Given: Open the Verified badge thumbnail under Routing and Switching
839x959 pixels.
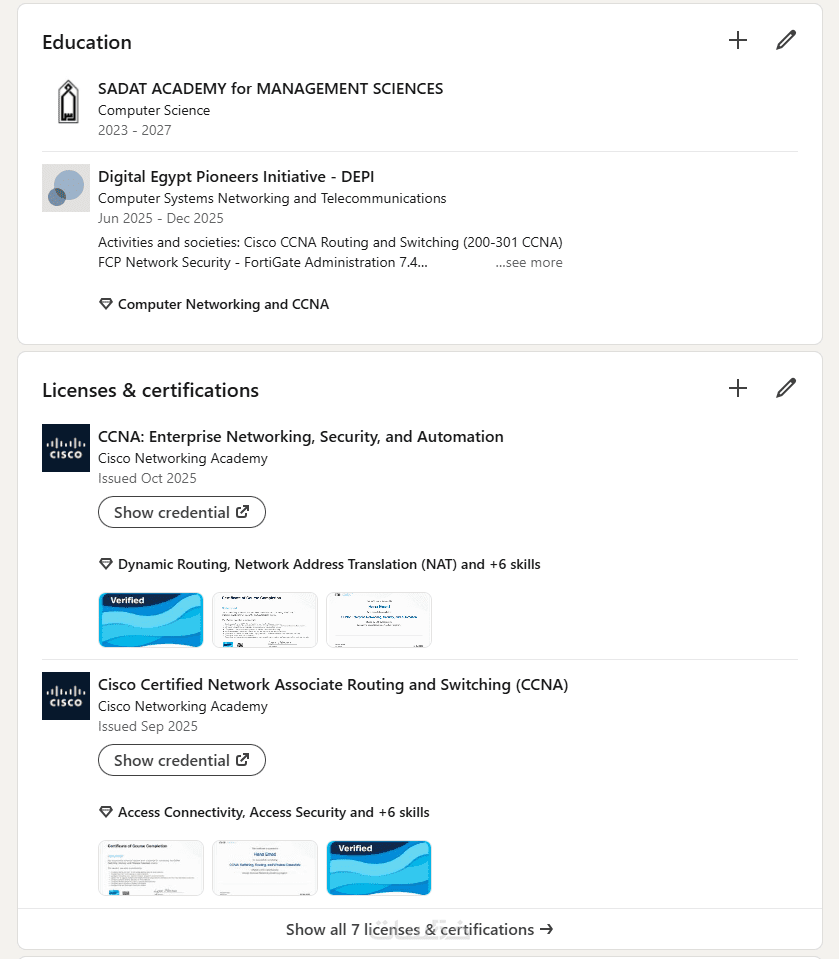Looking at the screenshot, I should (379, 868).
